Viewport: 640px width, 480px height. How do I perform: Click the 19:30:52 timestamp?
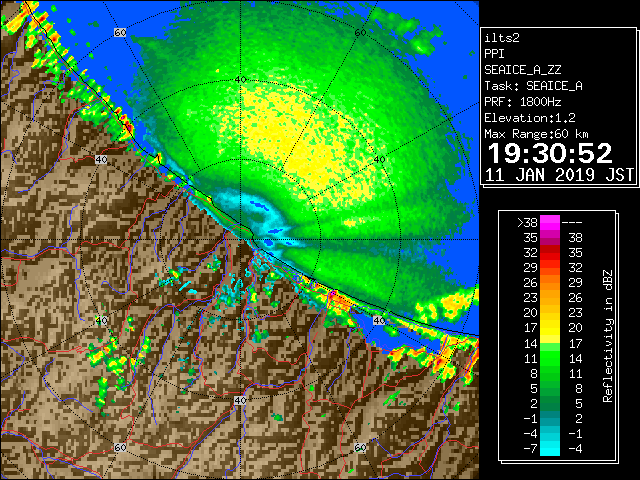pyautogui.click(x=550, y=153)
